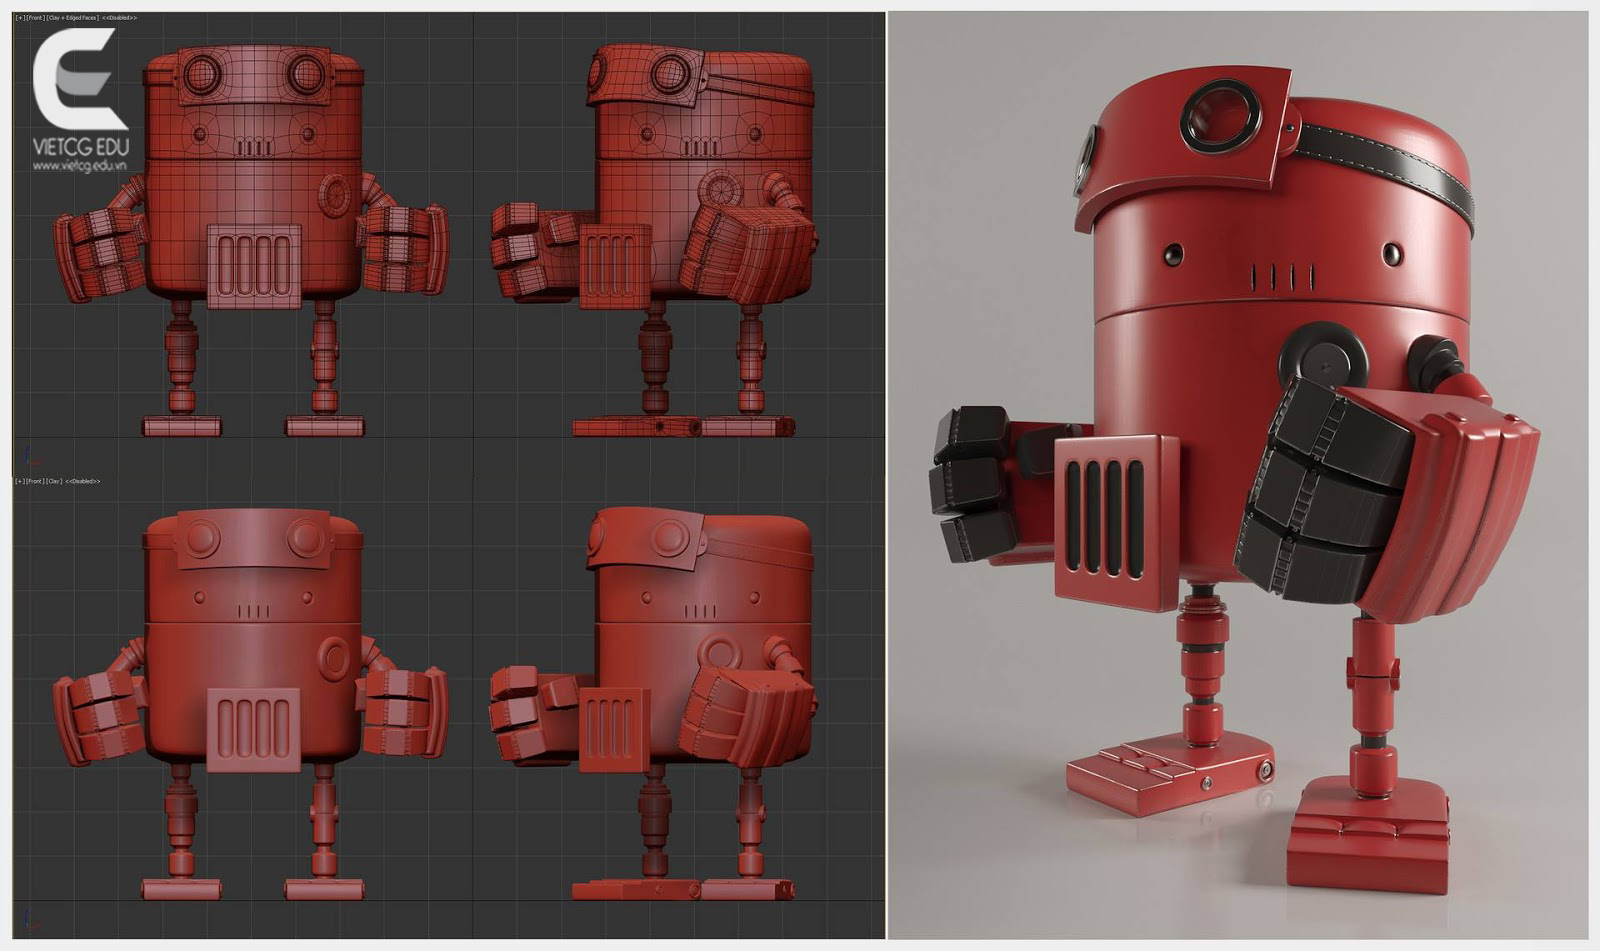1600x951 pixels.
Task: Open the [+] menu in the bottom viewport
Action: point(19,481)
